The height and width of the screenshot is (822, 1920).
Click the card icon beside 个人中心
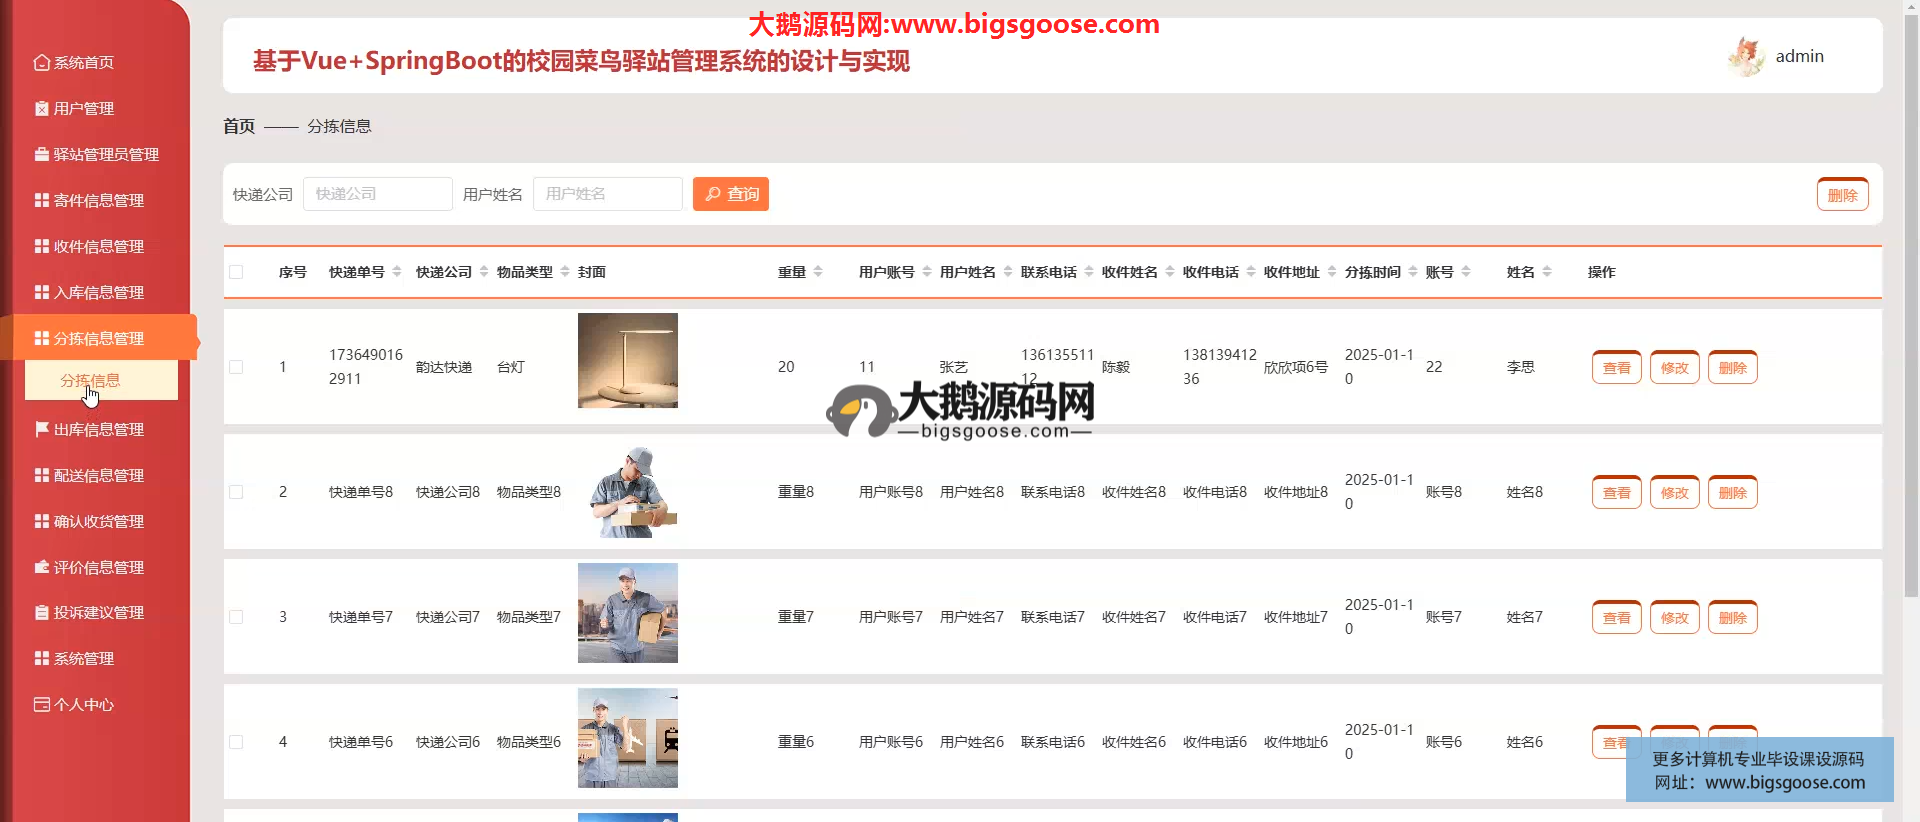(41, 705)
